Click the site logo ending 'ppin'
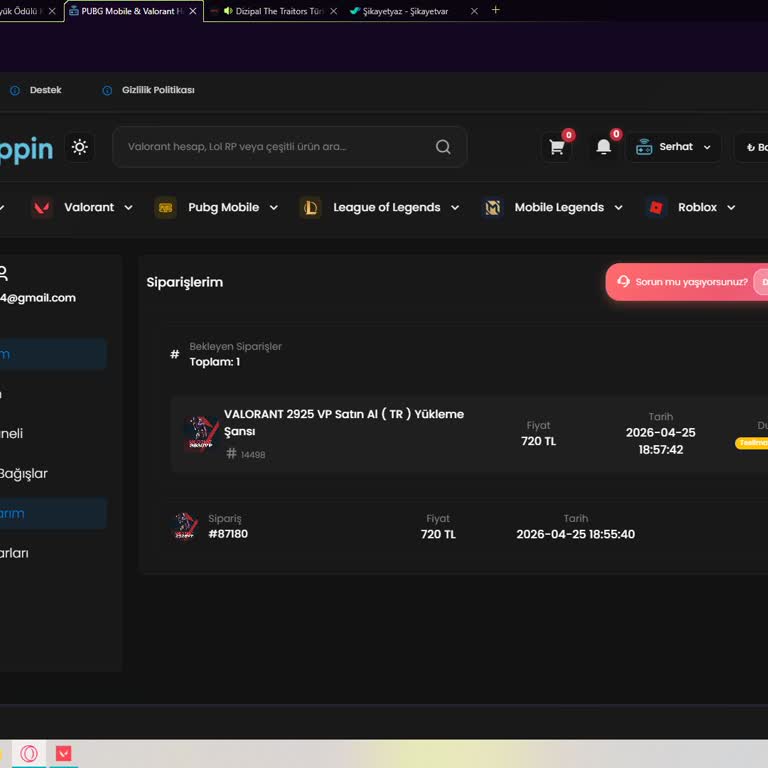Screen dimensions: 768x768 26,149
